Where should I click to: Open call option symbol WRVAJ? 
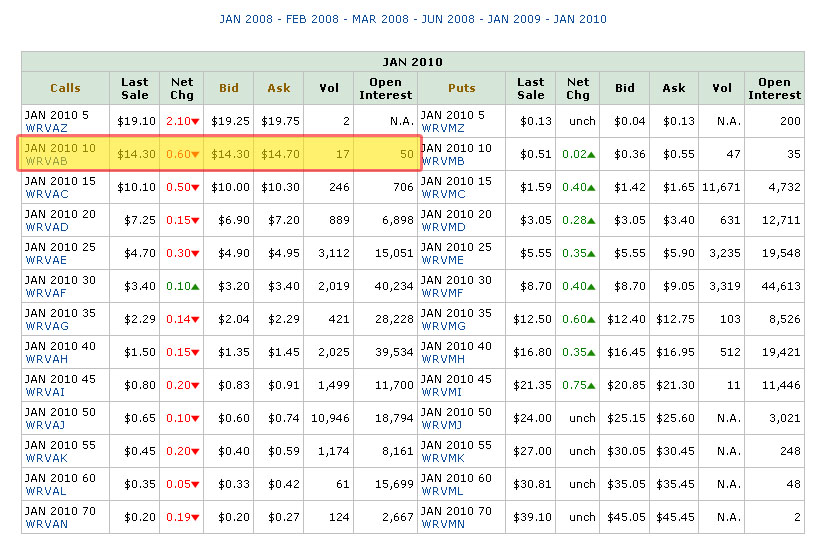[x=47, y=425]
